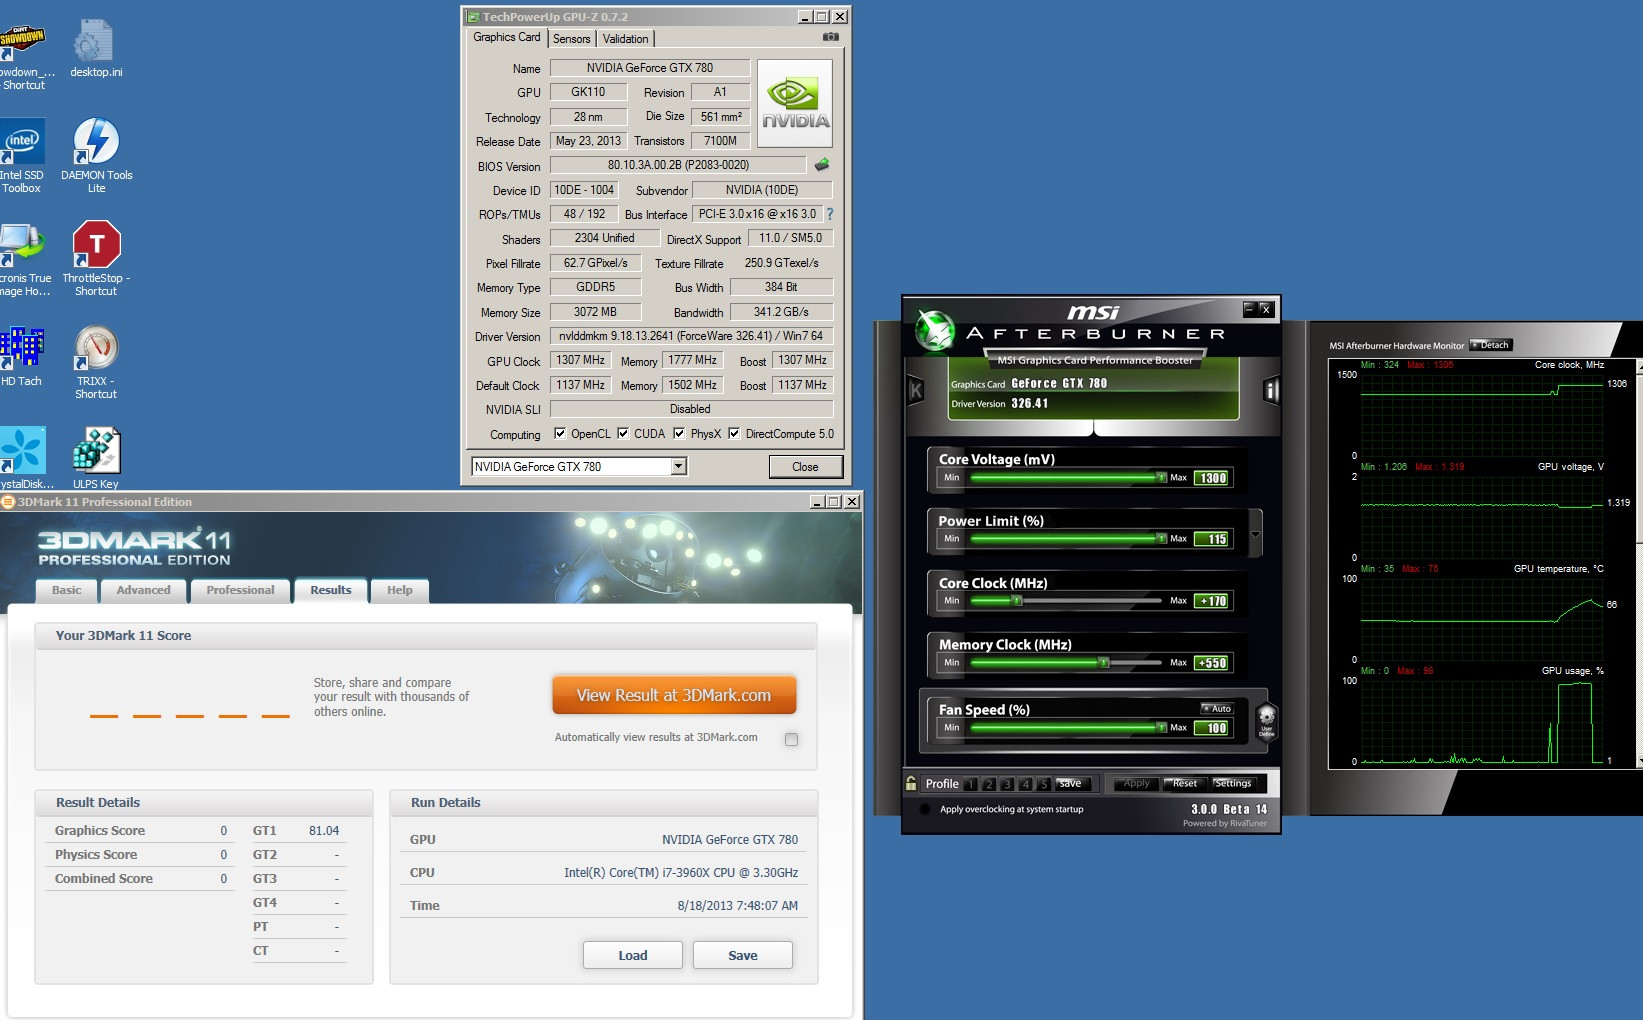Click the Save button in Run Details
The image size is (1643, 1020).
[x=742, y=955]
